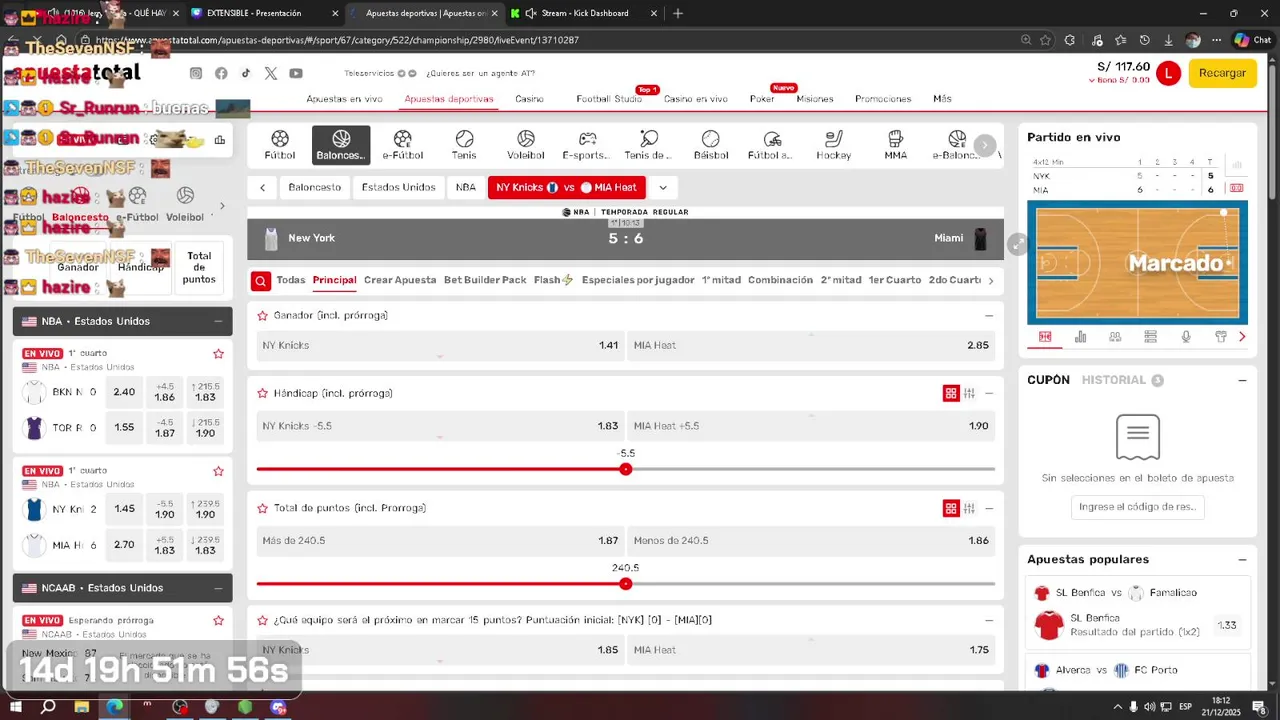Image resolution: width=1280 pixels, height=720 pixels.
Task: Switch to Especiales por jugador tab
Action: pos(638,280)
